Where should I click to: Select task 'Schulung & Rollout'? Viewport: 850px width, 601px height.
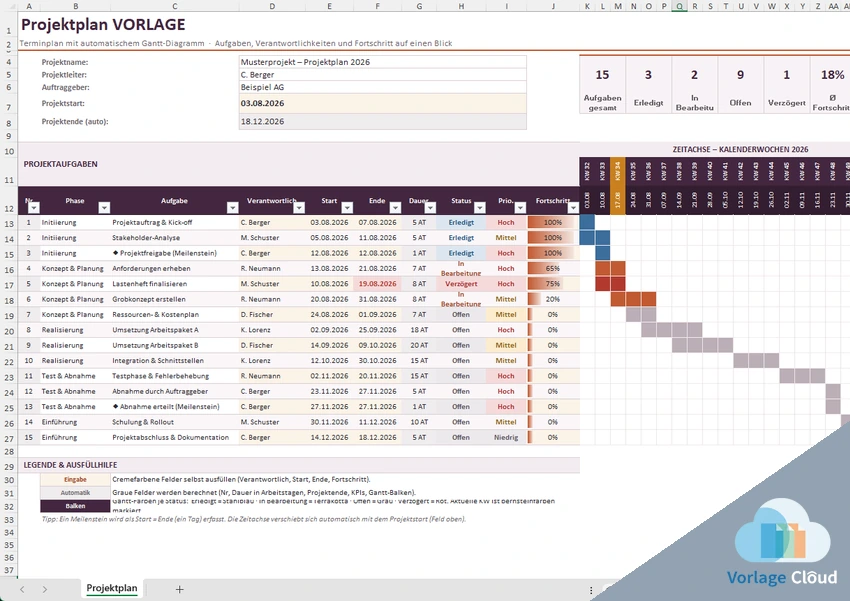[x=175, y=422]
